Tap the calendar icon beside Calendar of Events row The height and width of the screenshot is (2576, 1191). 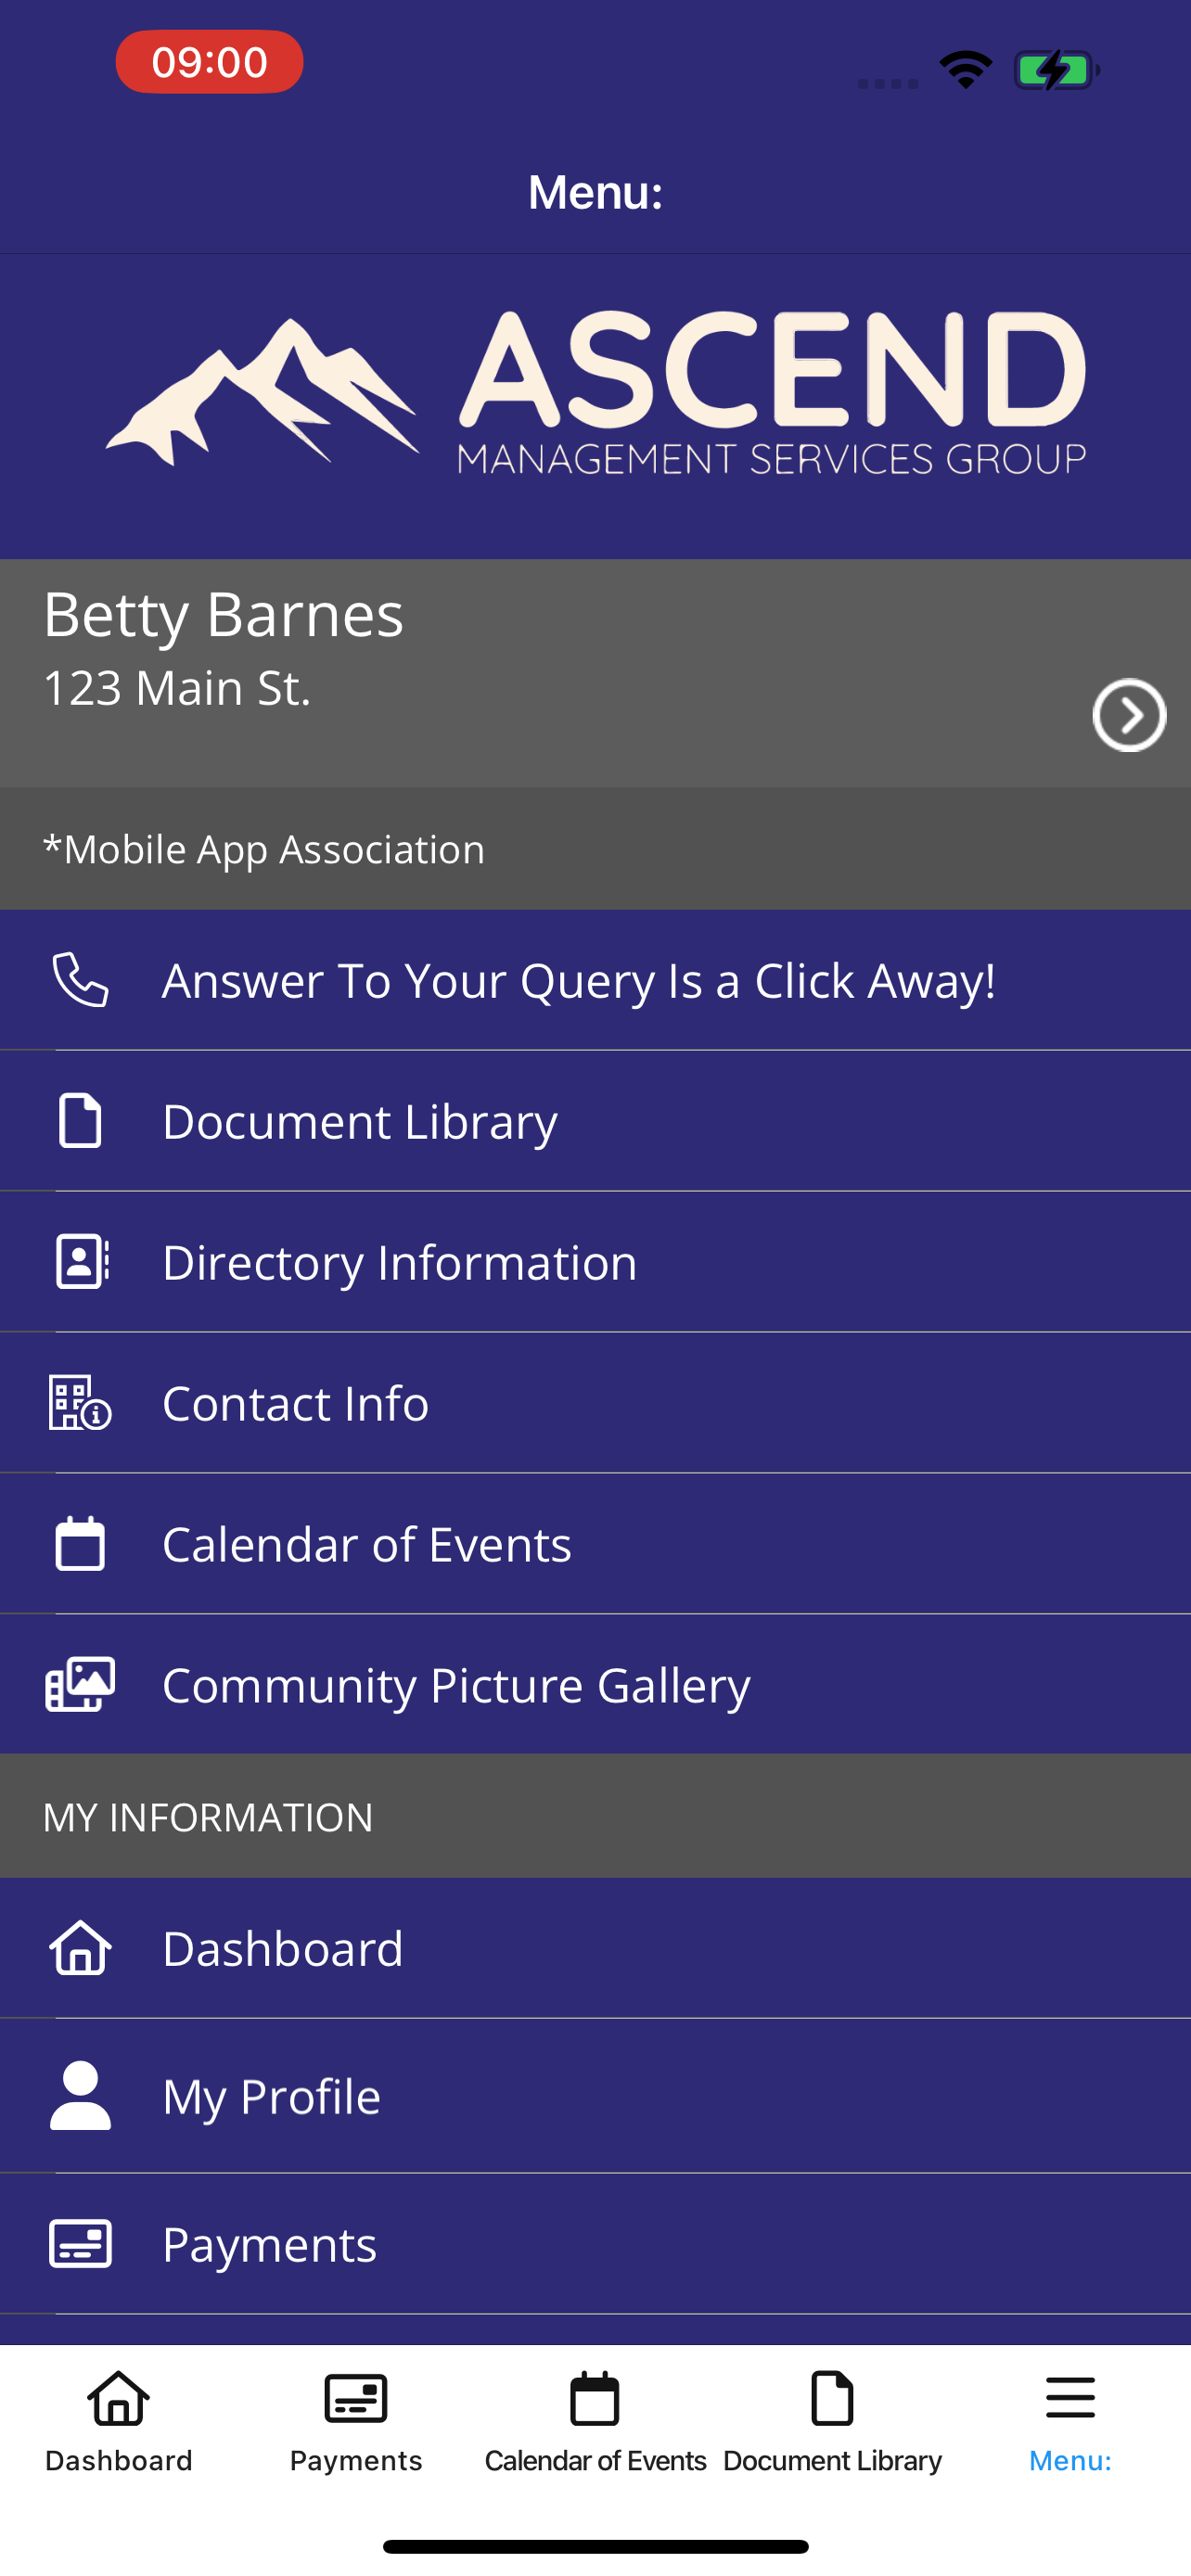tap(80, 1544)
